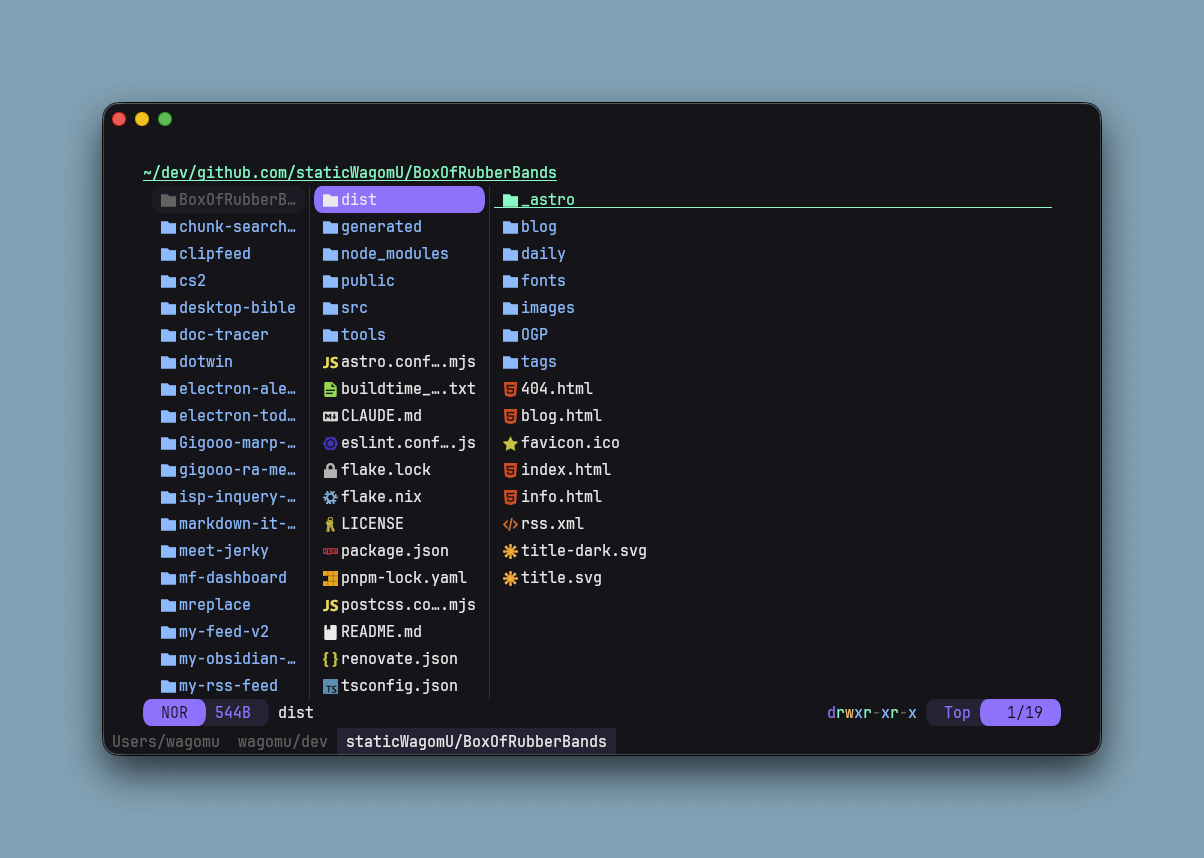Viewport: 1204px width, 858px height.
Task: Click the JS icon beside astro.conf….mjs
Action: (x=330, y=362)
